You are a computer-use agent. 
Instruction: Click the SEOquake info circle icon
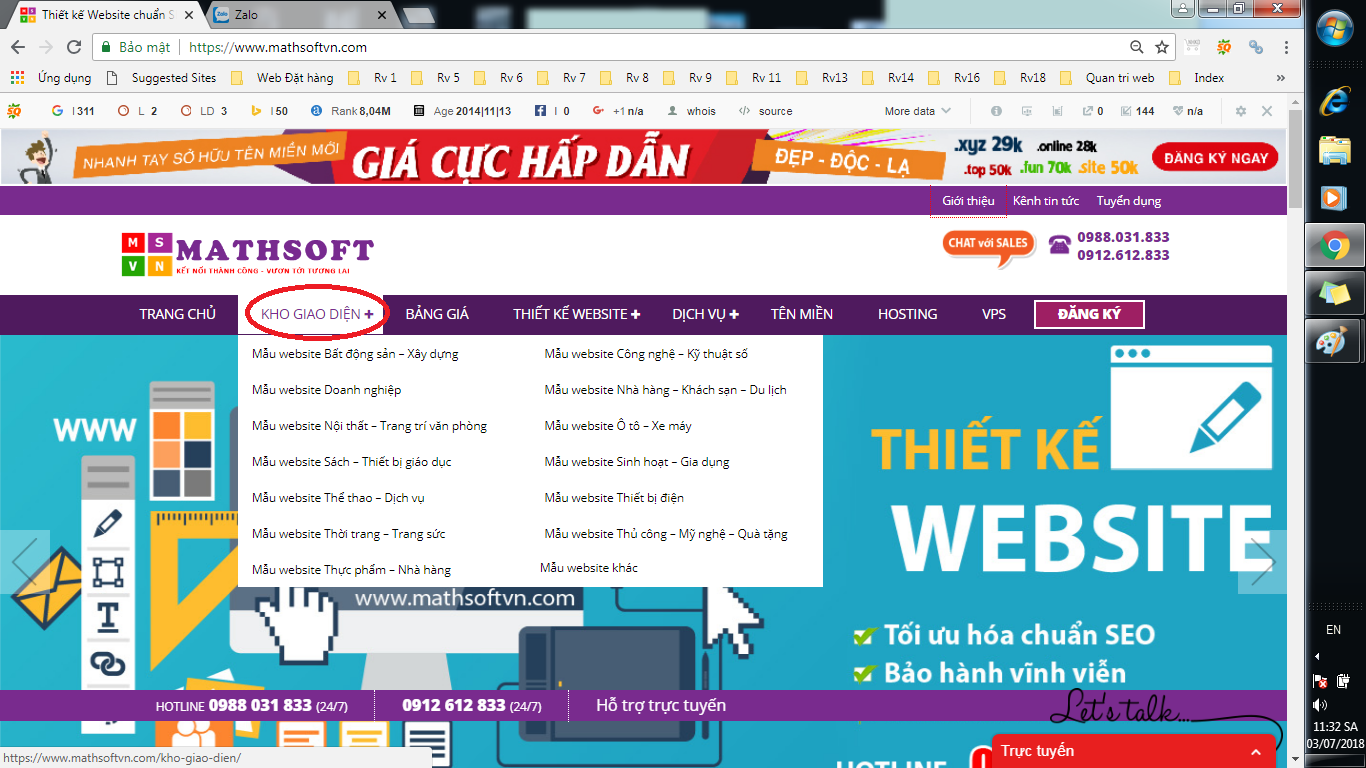click(996, 111)
